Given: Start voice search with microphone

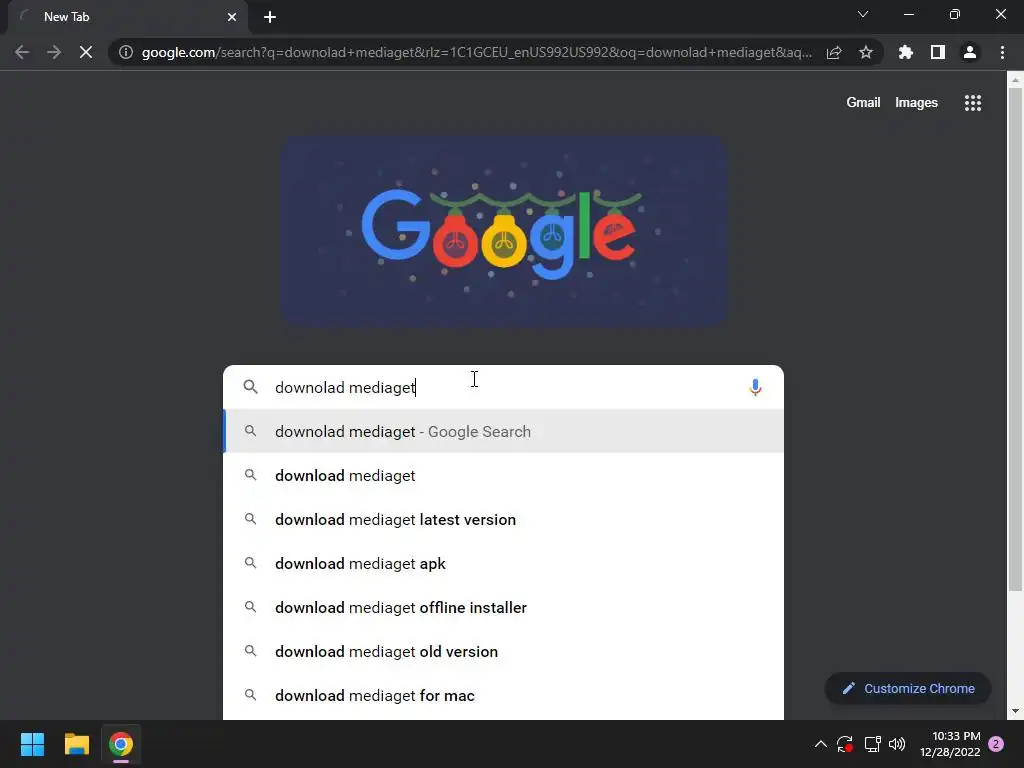Looking at the screenshot, I should (x=755, y=387).
